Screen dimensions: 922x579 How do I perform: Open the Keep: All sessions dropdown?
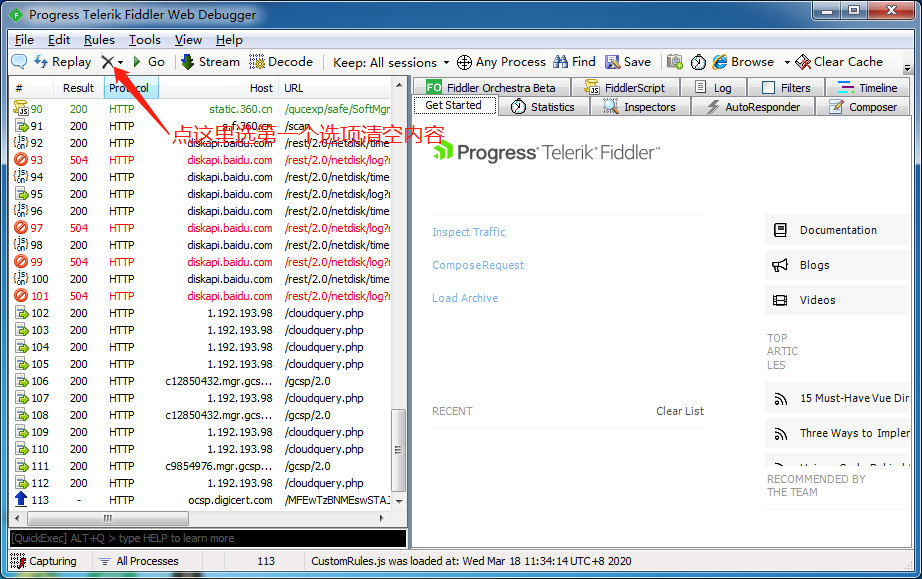coord(391,62)
